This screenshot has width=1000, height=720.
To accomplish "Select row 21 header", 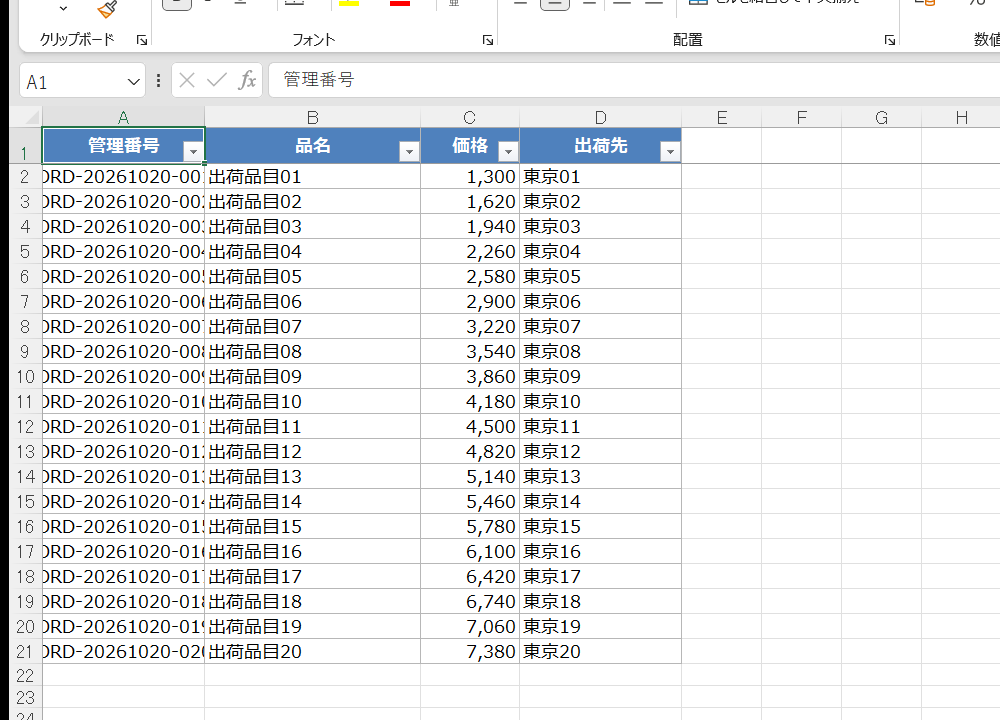I will [25, 652].
